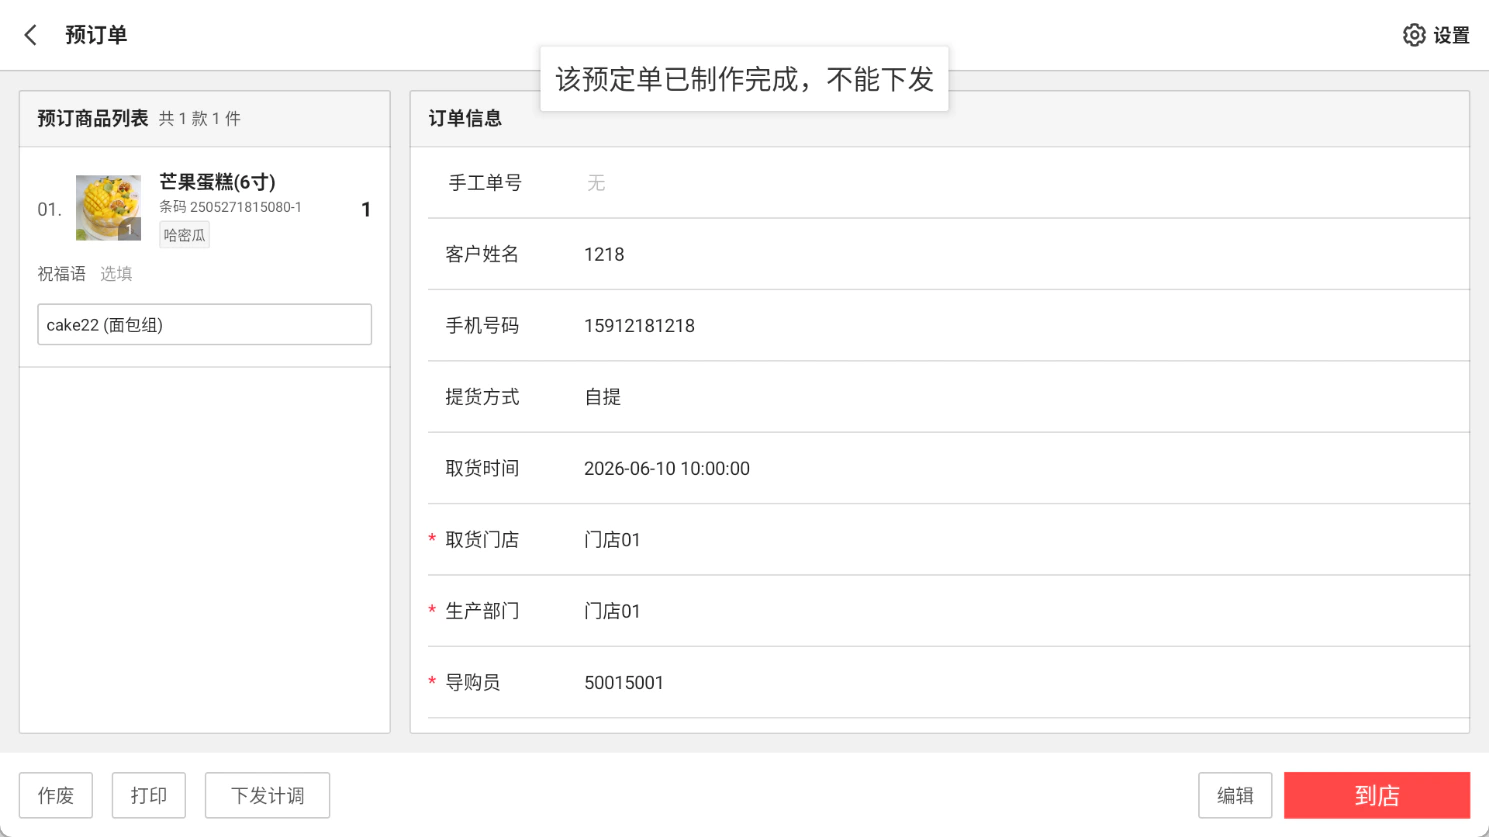Click the 作废 void order button
1489x837 pixels.
point(56,795)
